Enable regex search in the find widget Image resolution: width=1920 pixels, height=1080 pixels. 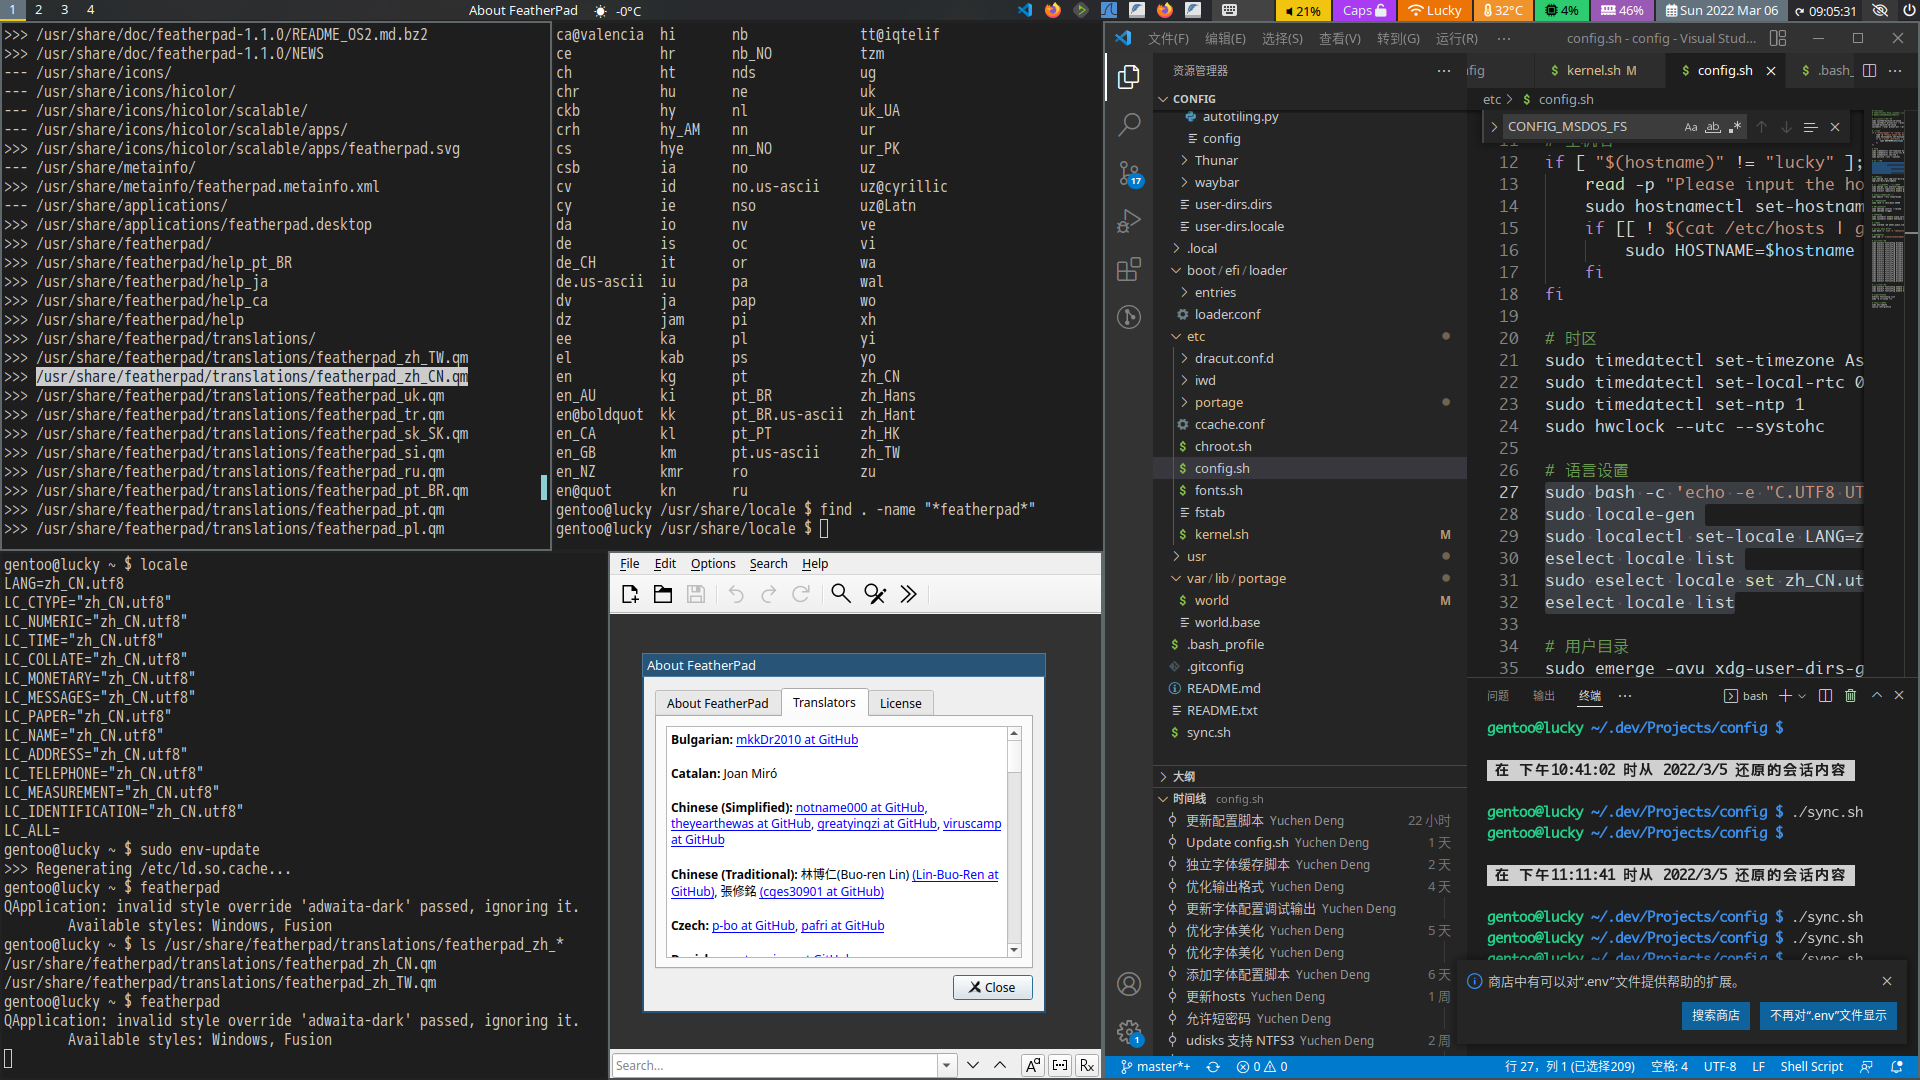[x=1735, y=127]
